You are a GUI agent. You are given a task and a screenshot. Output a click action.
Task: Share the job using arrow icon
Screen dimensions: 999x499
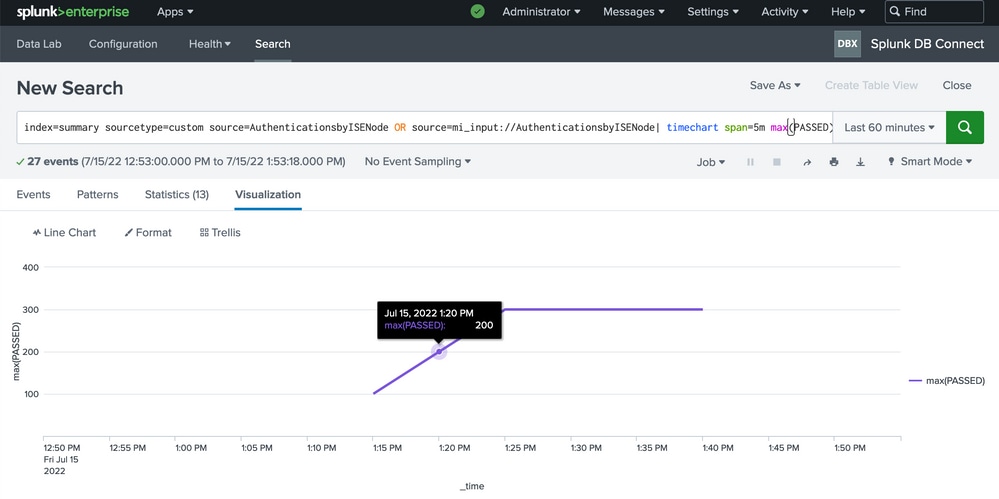click(x=807, y=162)
